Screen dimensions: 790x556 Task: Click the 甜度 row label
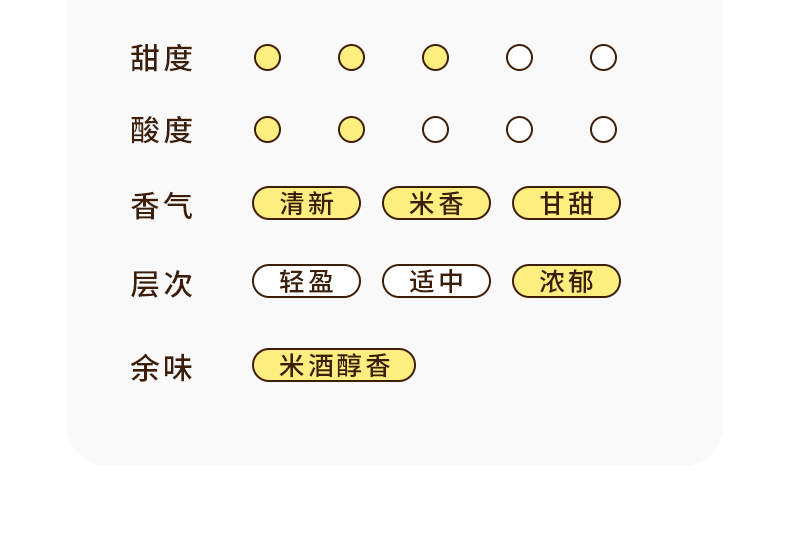[x=161, y=58]
